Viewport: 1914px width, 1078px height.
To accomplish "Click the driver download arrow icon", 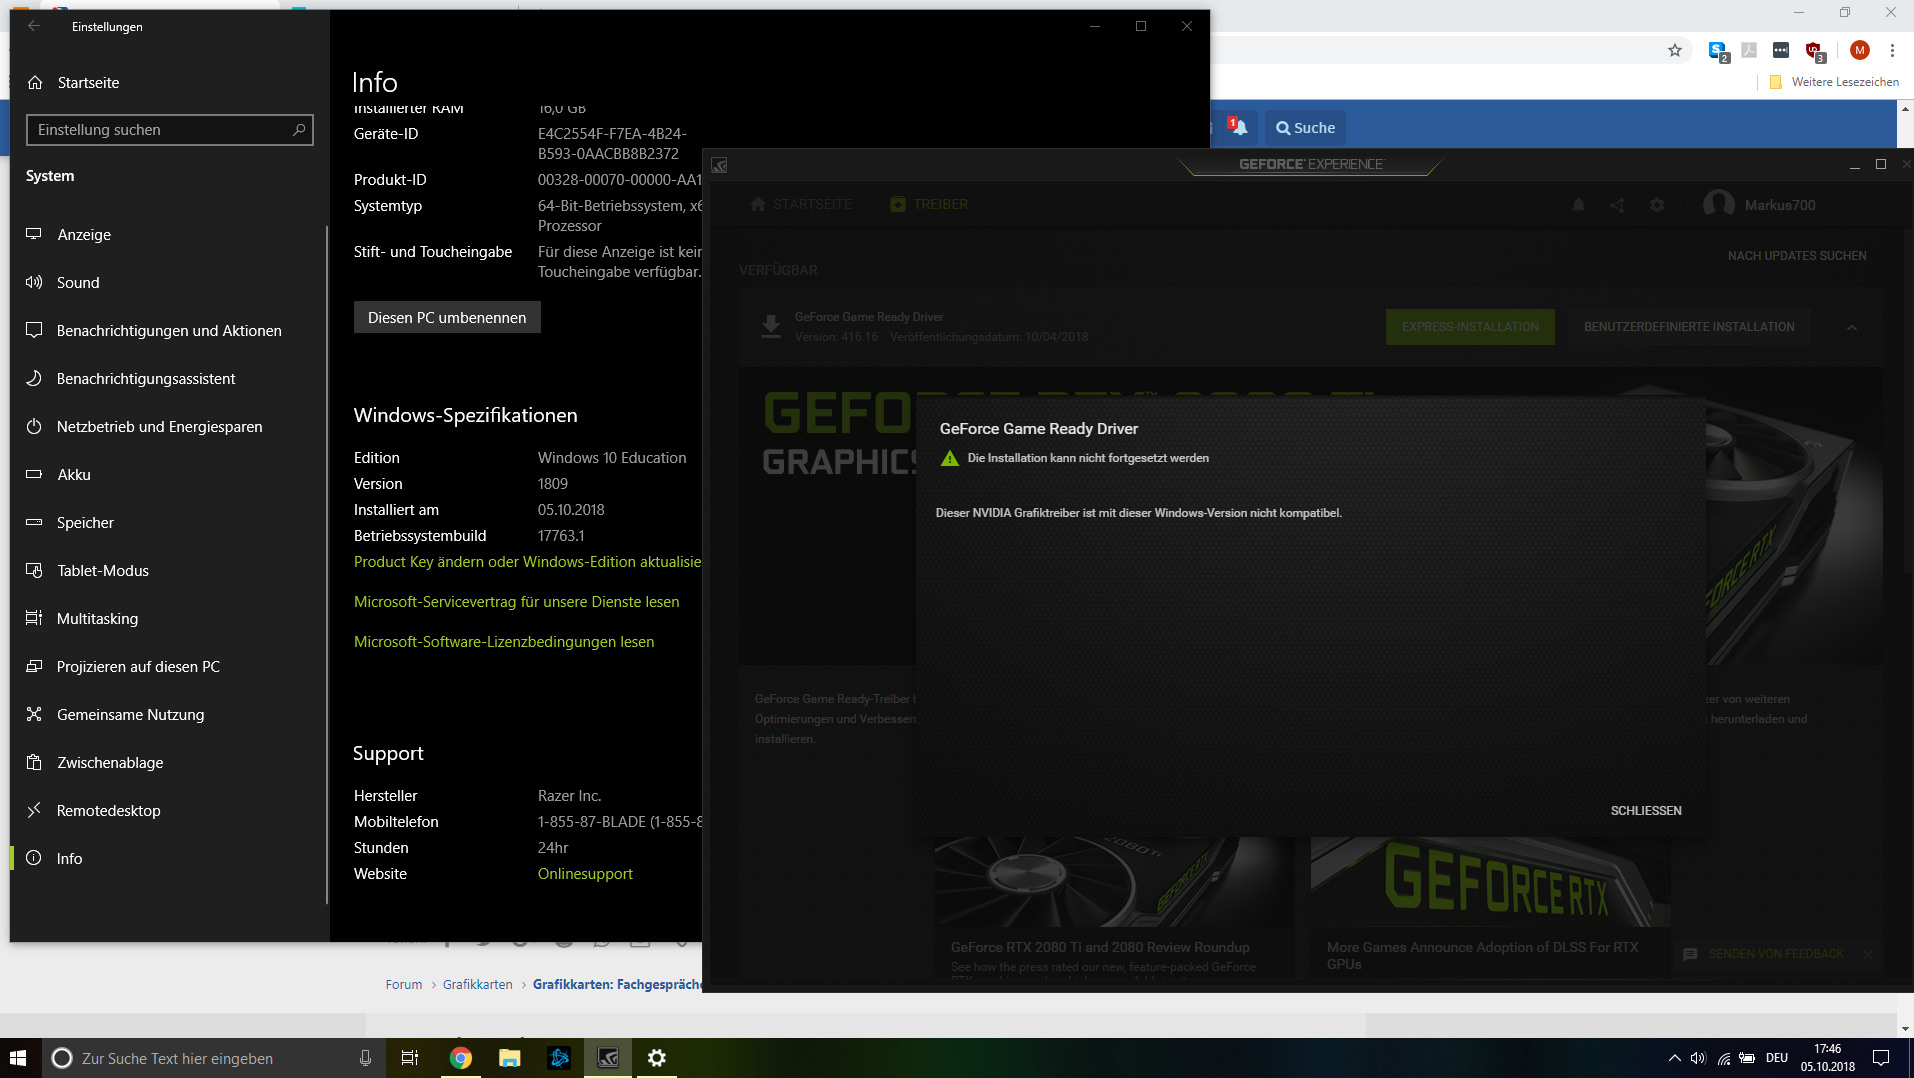I will pos(771,327).
